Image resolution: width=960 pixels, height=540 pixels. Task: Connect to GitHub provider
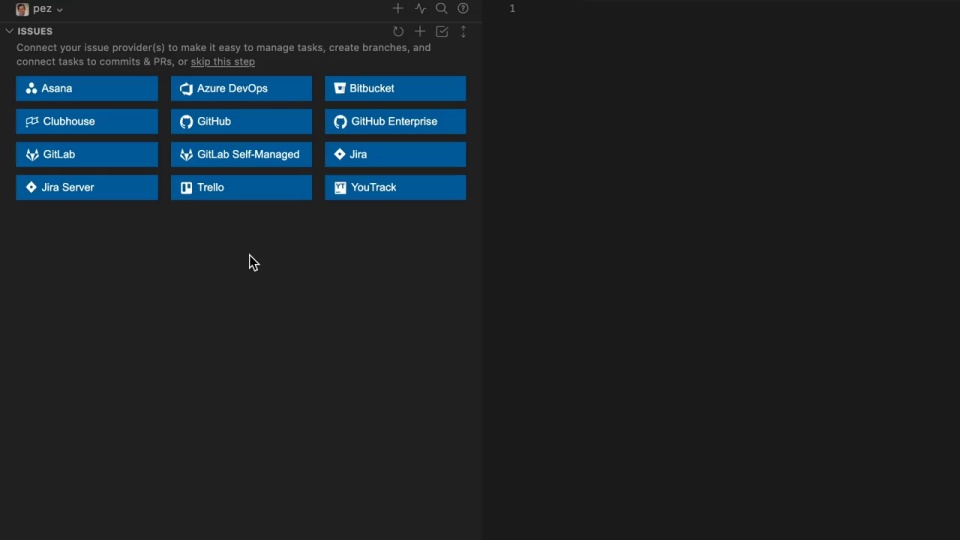point(241,121)
